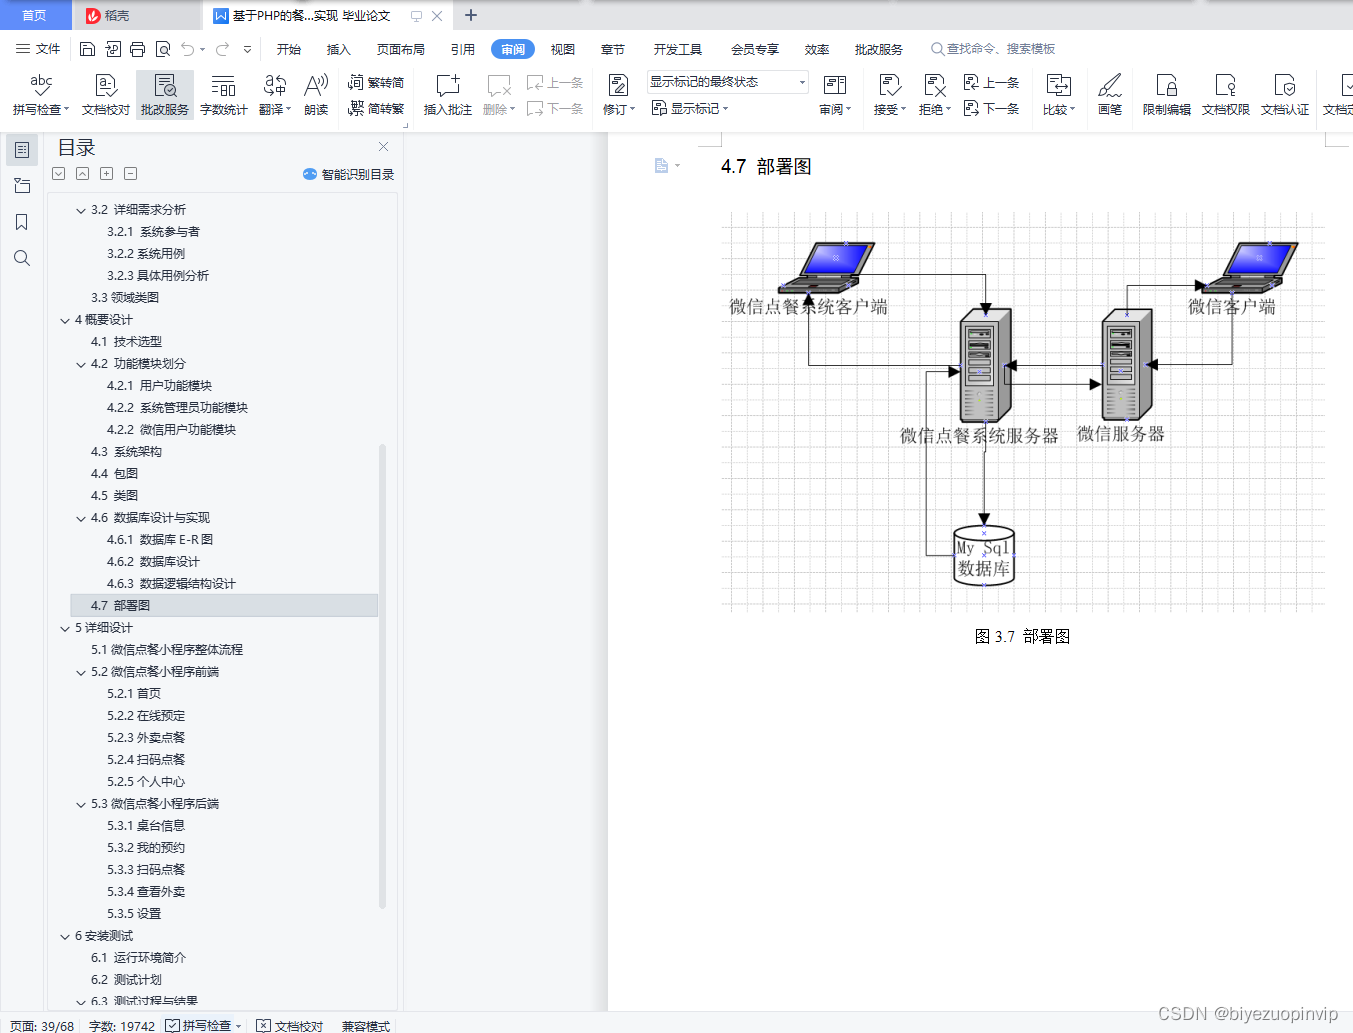Screen dimensions: 1353x1033
Task: Collapse the 4.6 database design node
Action: click(81, 518)
